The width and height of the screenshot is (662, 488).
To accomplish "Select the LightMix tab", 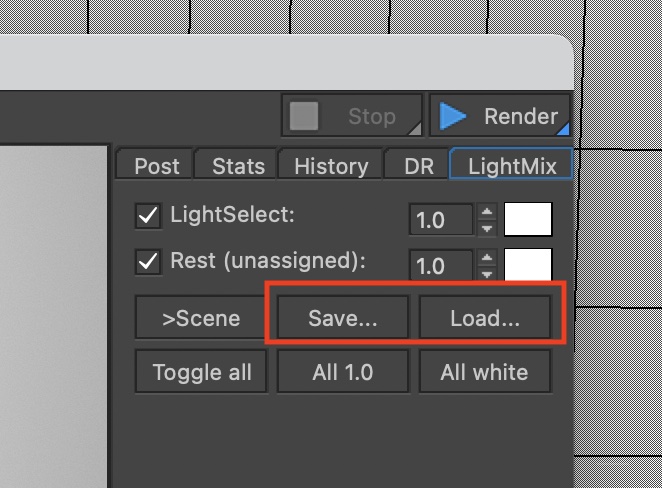I will click(512, 166).
